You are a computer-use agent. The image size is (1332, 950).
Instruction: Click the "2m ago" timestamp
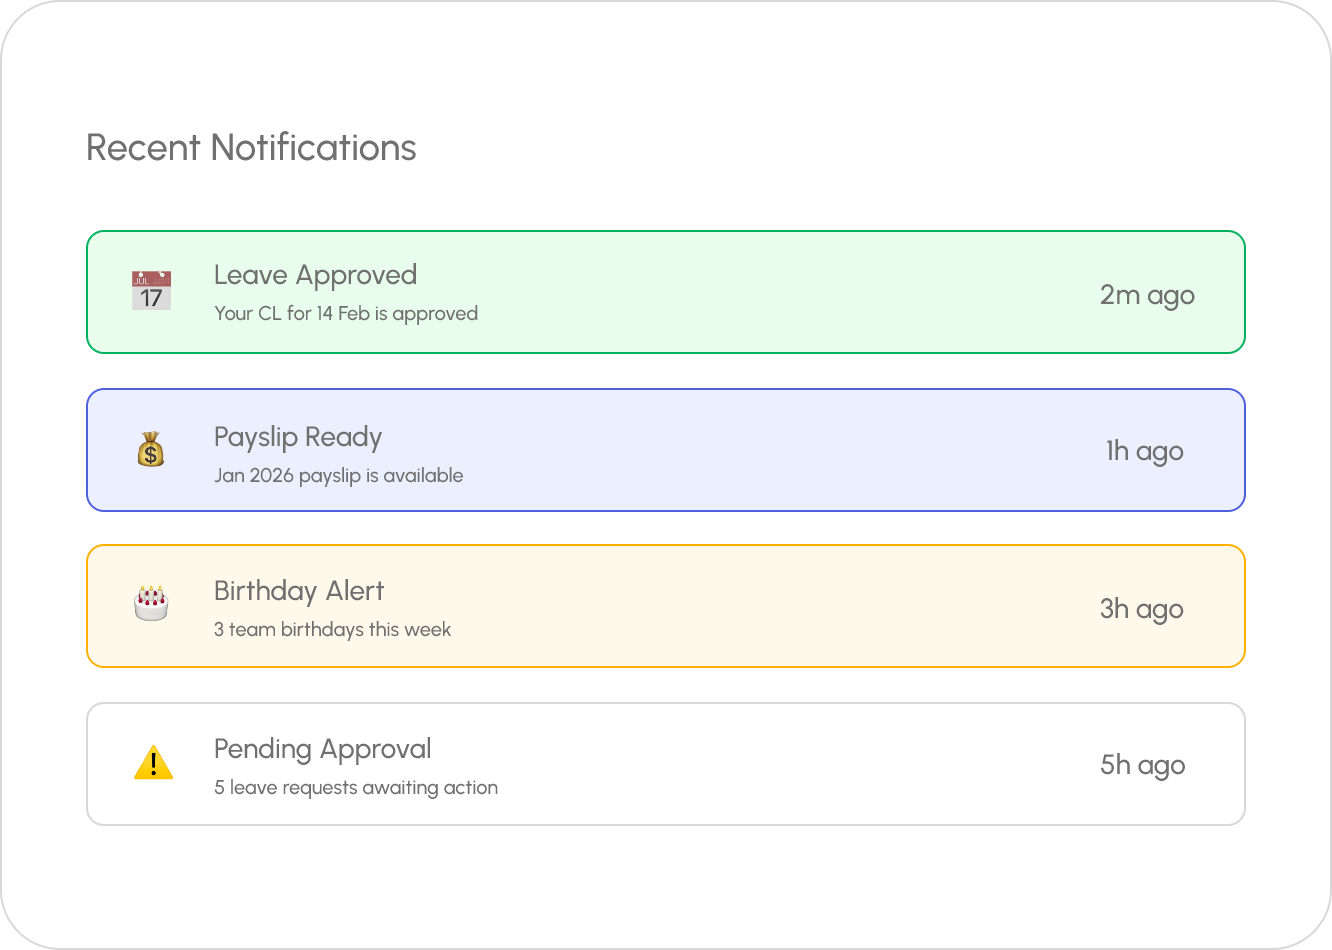click(1147, 295)
